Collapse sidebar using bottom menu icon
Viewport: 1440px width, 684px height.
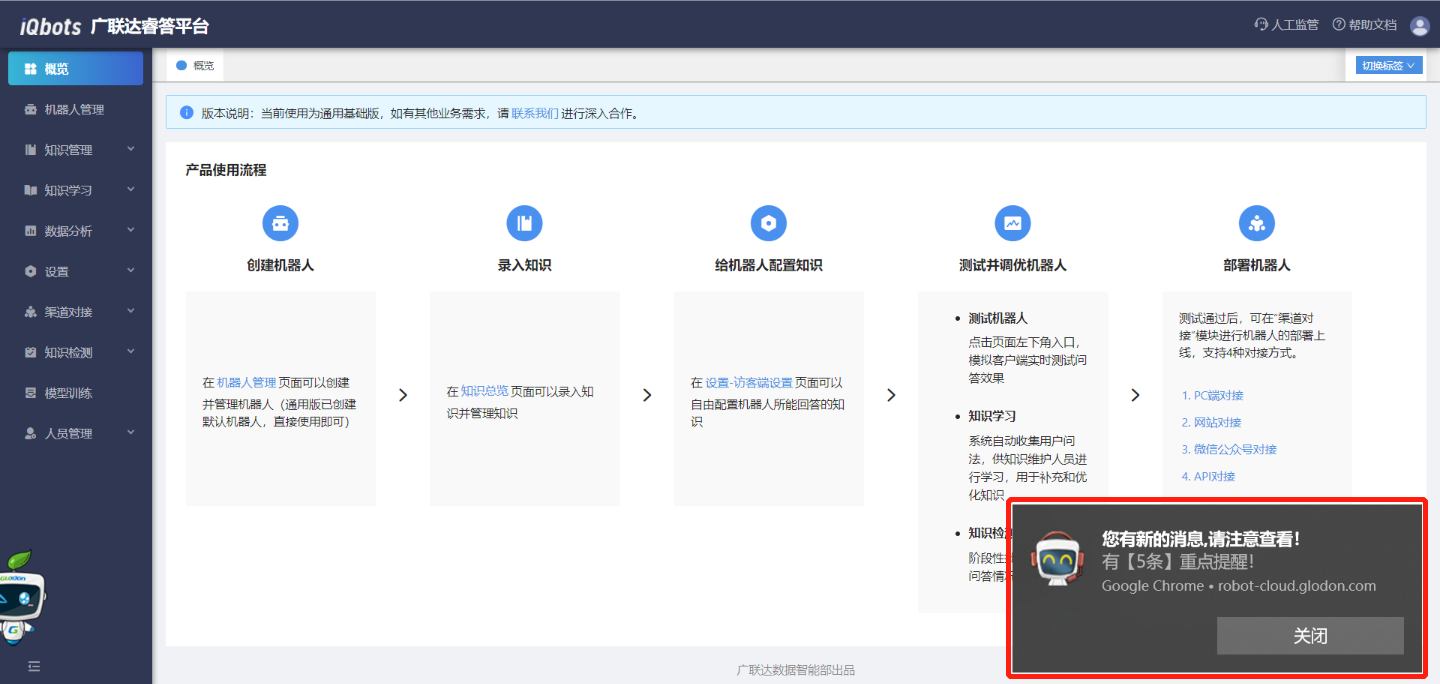pos(33,666)
